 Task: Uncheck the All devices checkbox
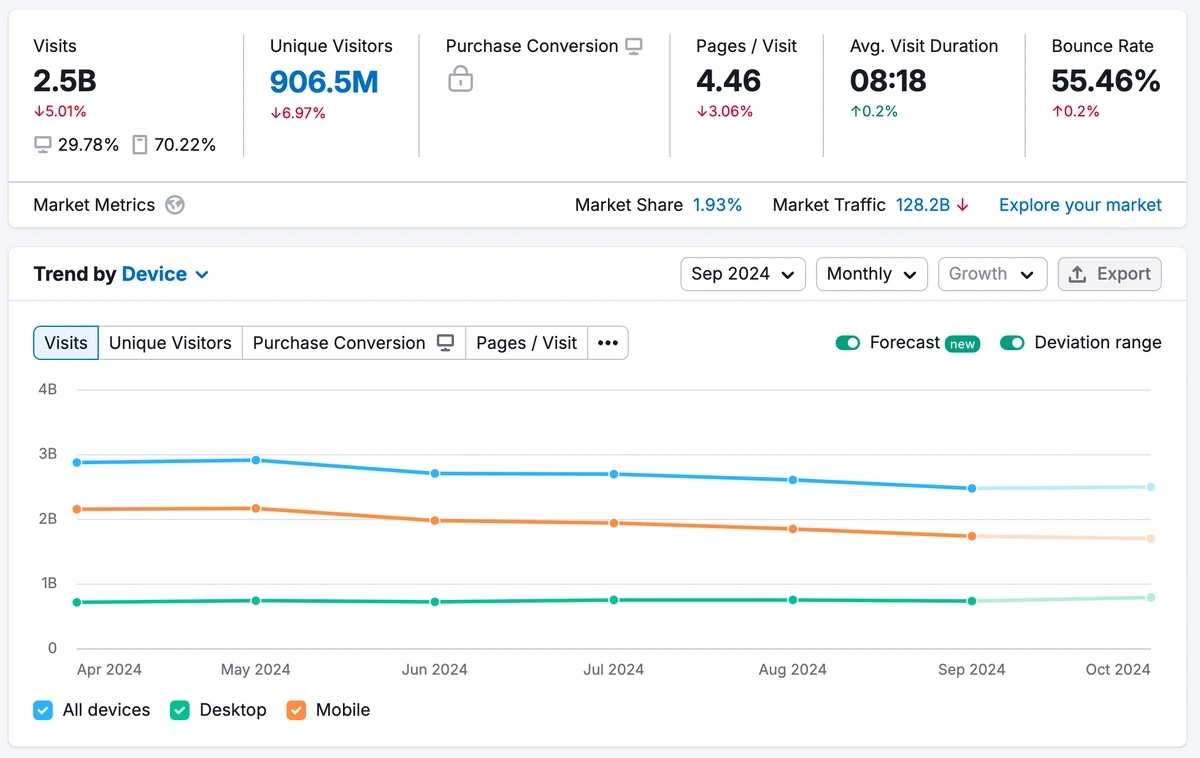[43, 710]
